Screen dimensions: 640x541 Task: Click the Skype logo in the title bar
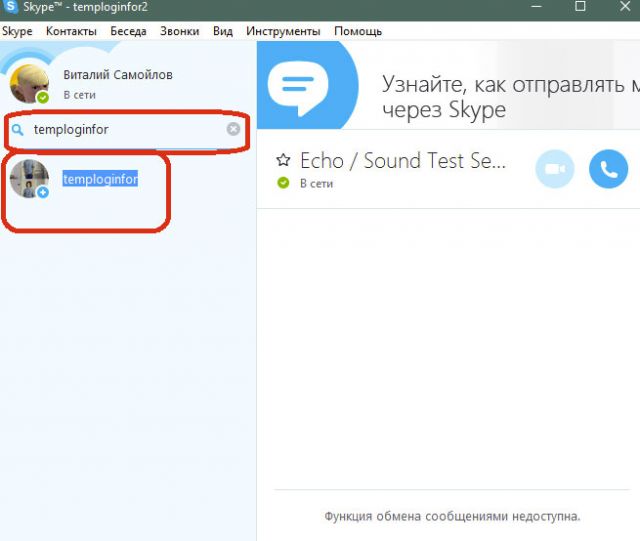coord(10,7)
